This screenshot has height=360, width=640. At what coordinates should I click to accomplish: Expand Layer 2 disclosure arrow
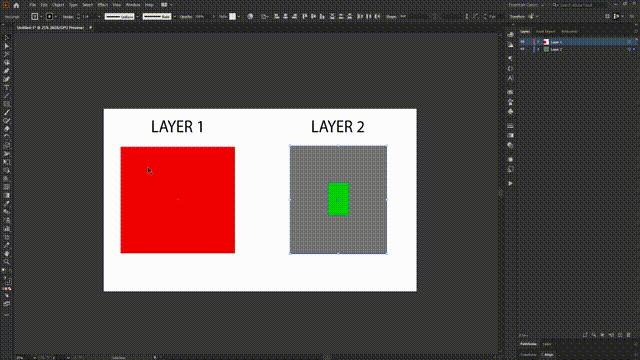[538, 49]
